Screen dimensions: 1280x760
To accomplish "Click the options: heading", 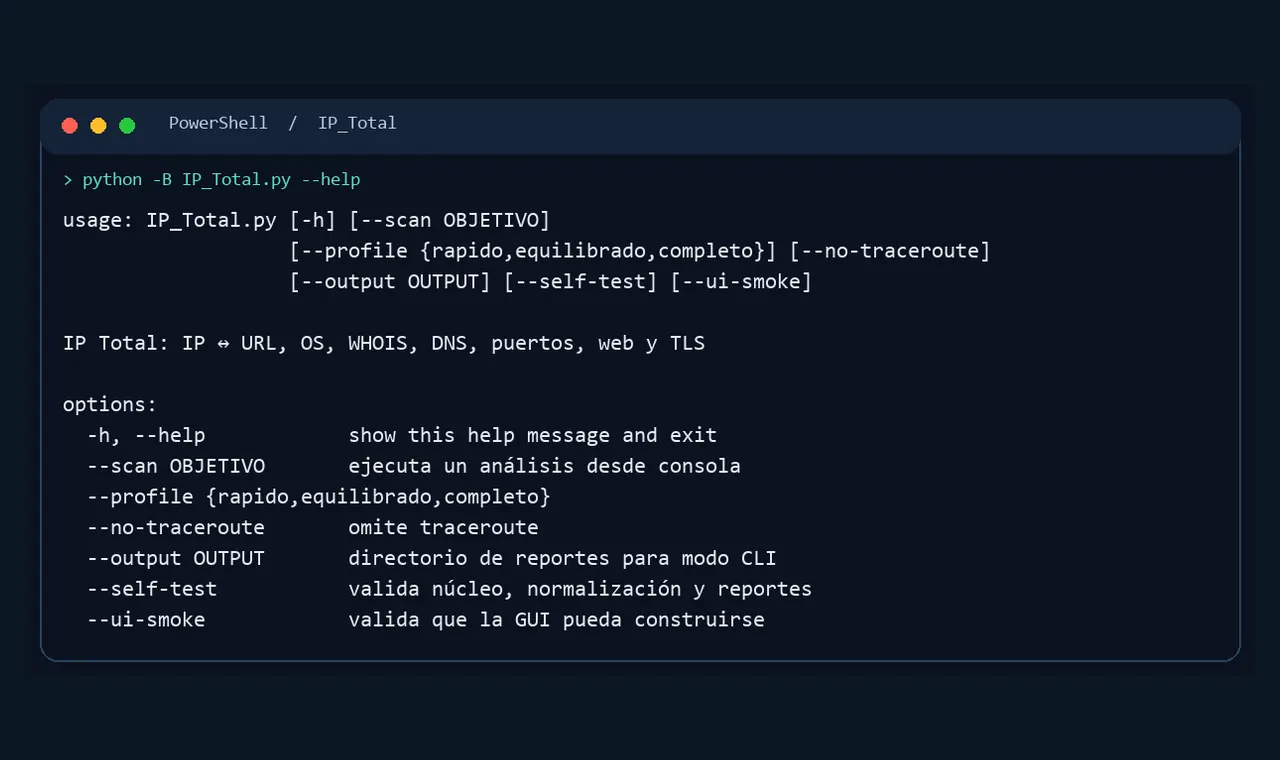I will 110,405.
